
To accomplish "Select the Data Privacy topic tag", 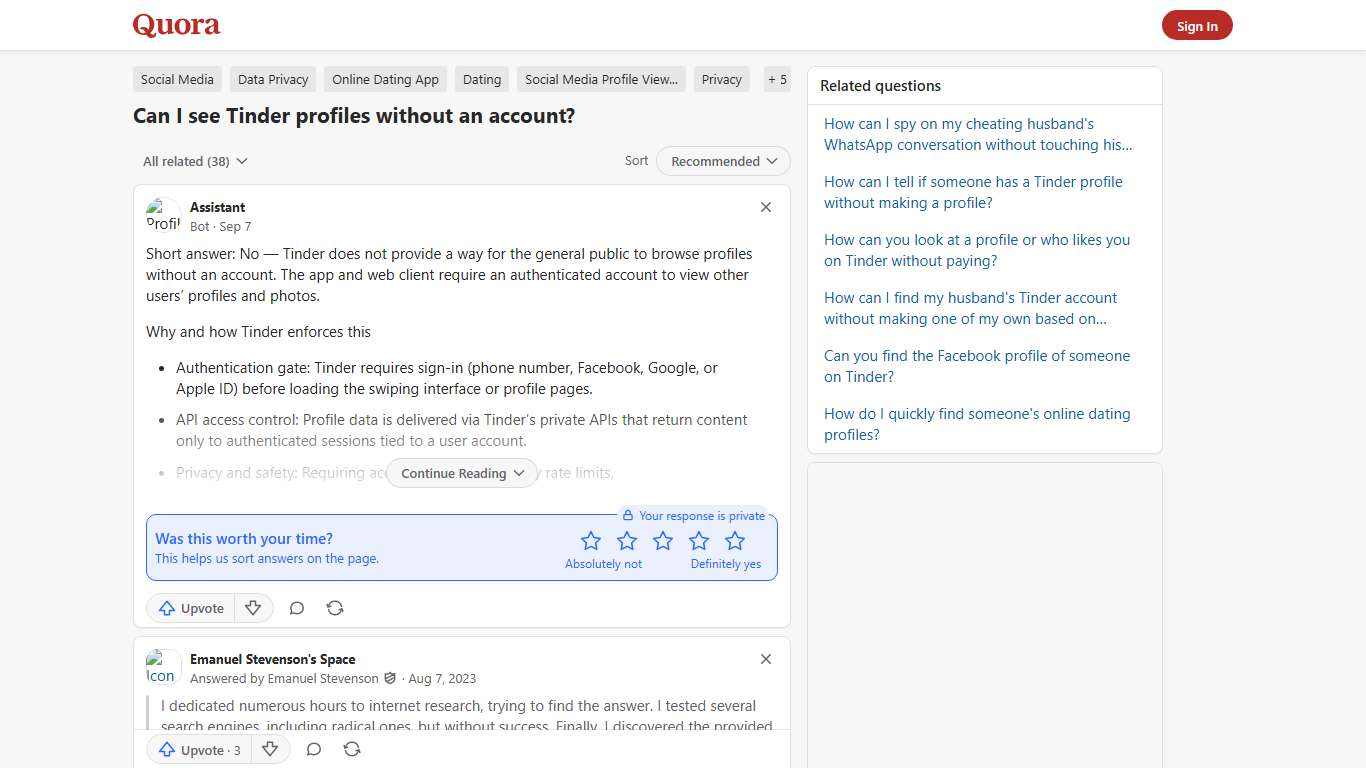I will pyautogui.click(x=272, y=79).
